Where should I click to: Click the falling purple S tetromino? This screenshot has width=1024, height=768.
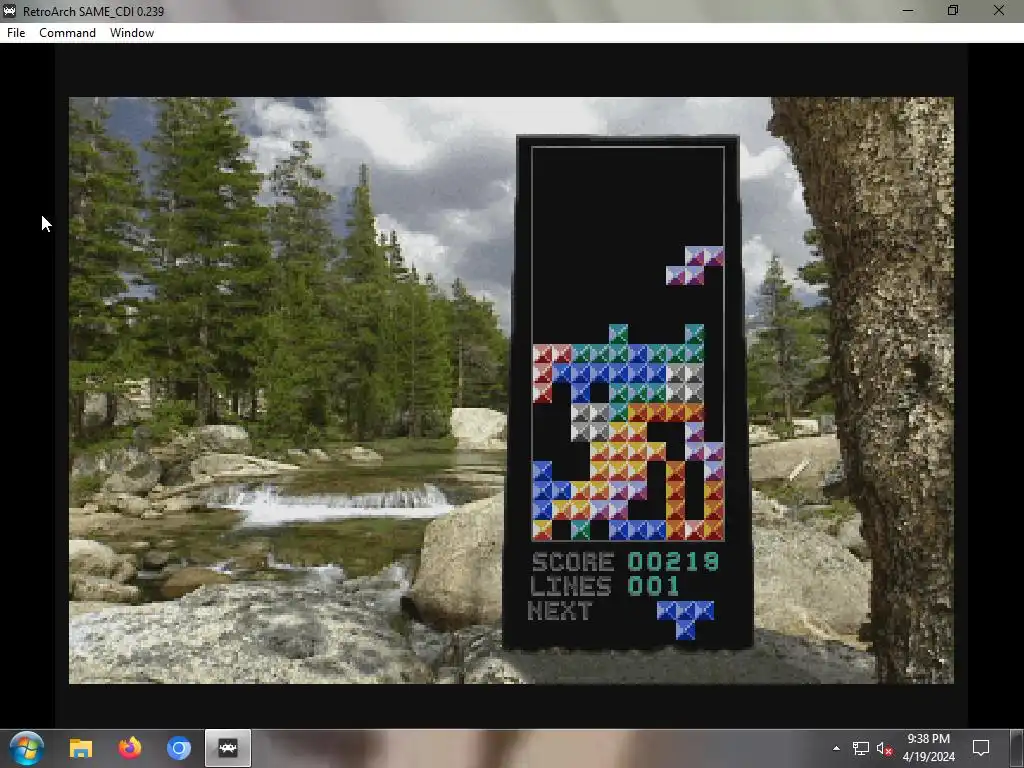click(694, 265)
